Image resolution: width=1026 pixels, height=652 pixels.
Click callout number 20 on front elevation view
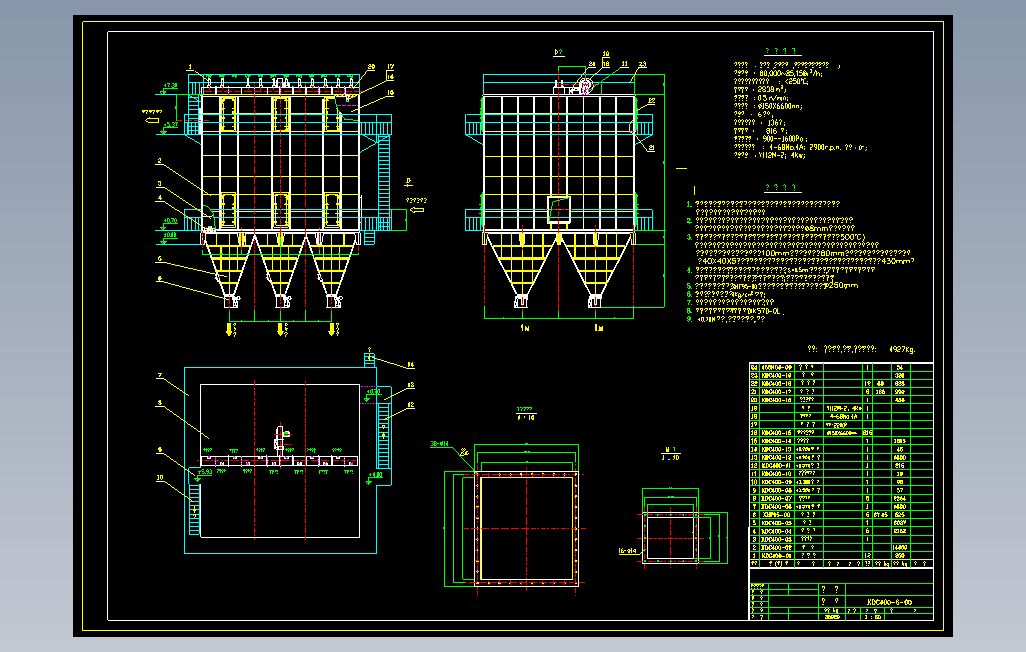(x=371, y=67)
